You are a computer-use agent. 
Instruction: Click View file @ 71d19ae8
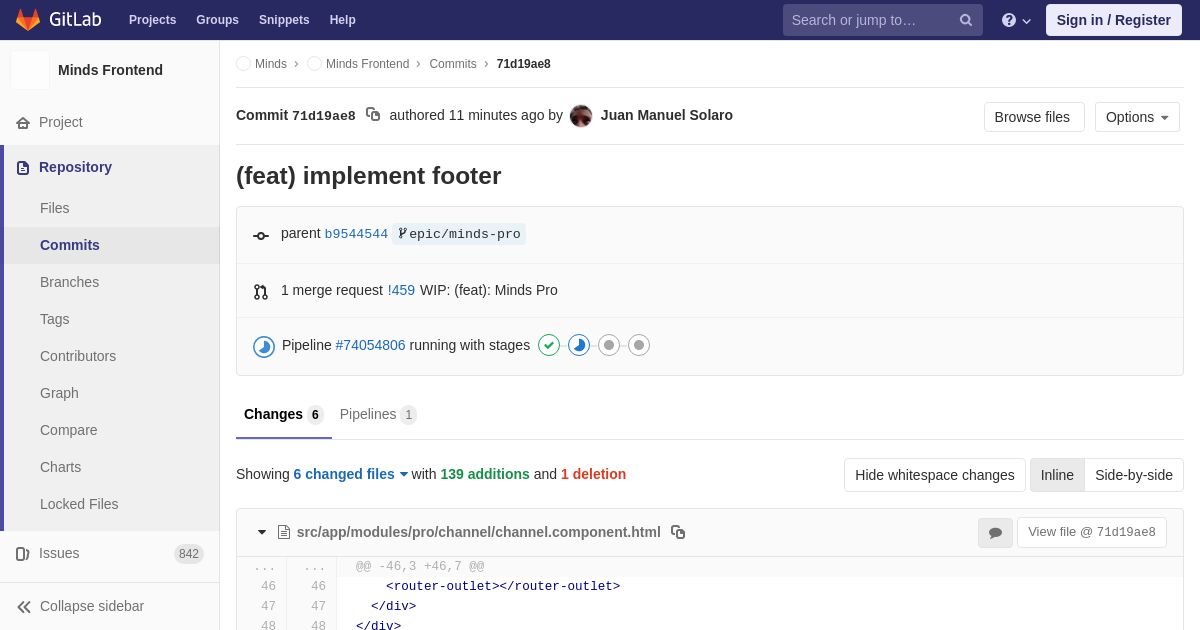tap(1092, 532)
